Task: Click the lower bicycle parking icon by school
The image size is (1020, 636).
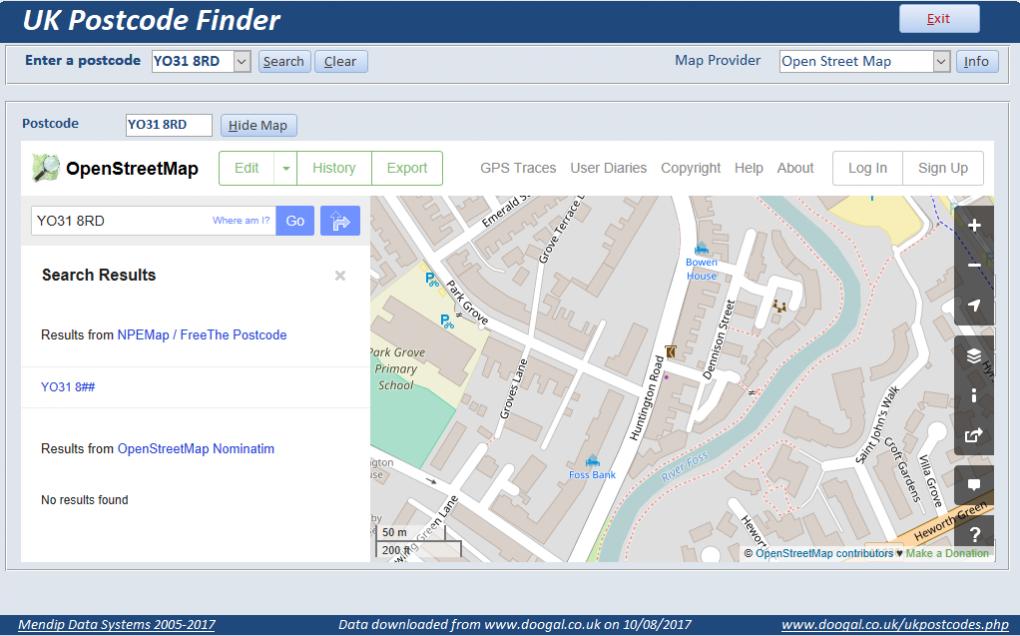Action: coord(447,321)
